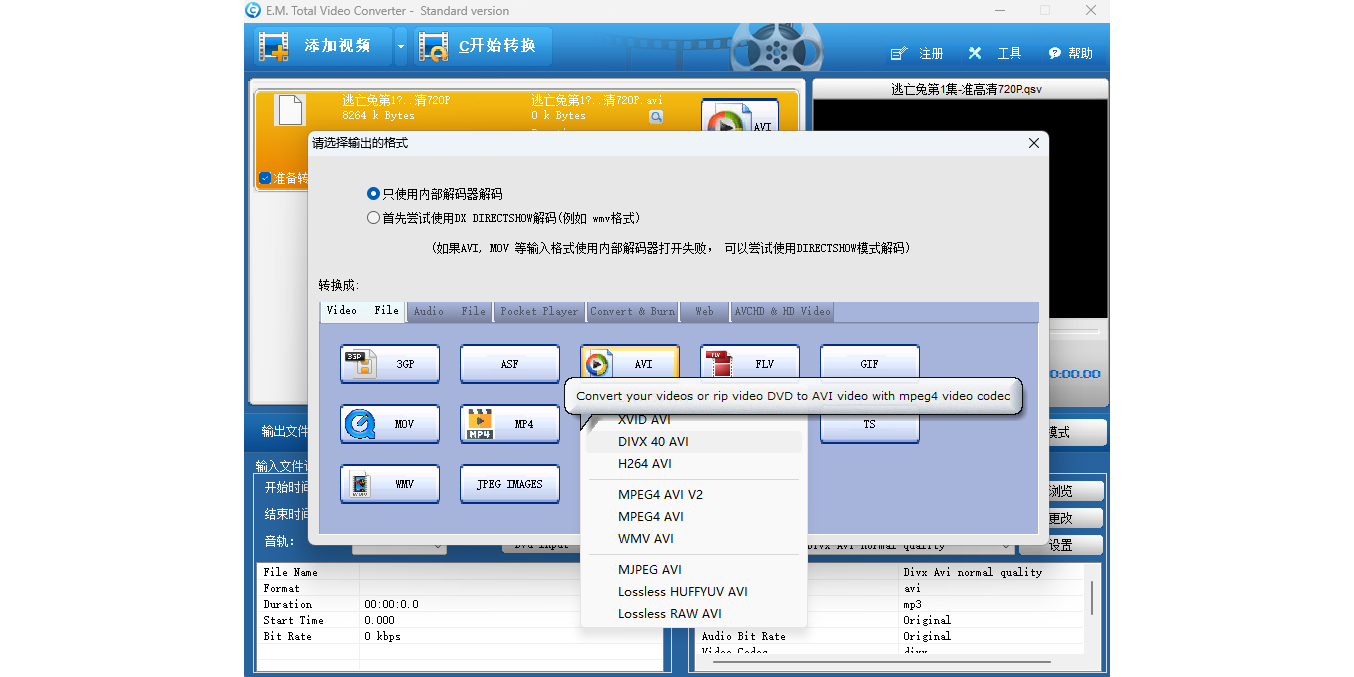
Task: Choose the JPEG IMAGES format icon
Action: (509, 484)
